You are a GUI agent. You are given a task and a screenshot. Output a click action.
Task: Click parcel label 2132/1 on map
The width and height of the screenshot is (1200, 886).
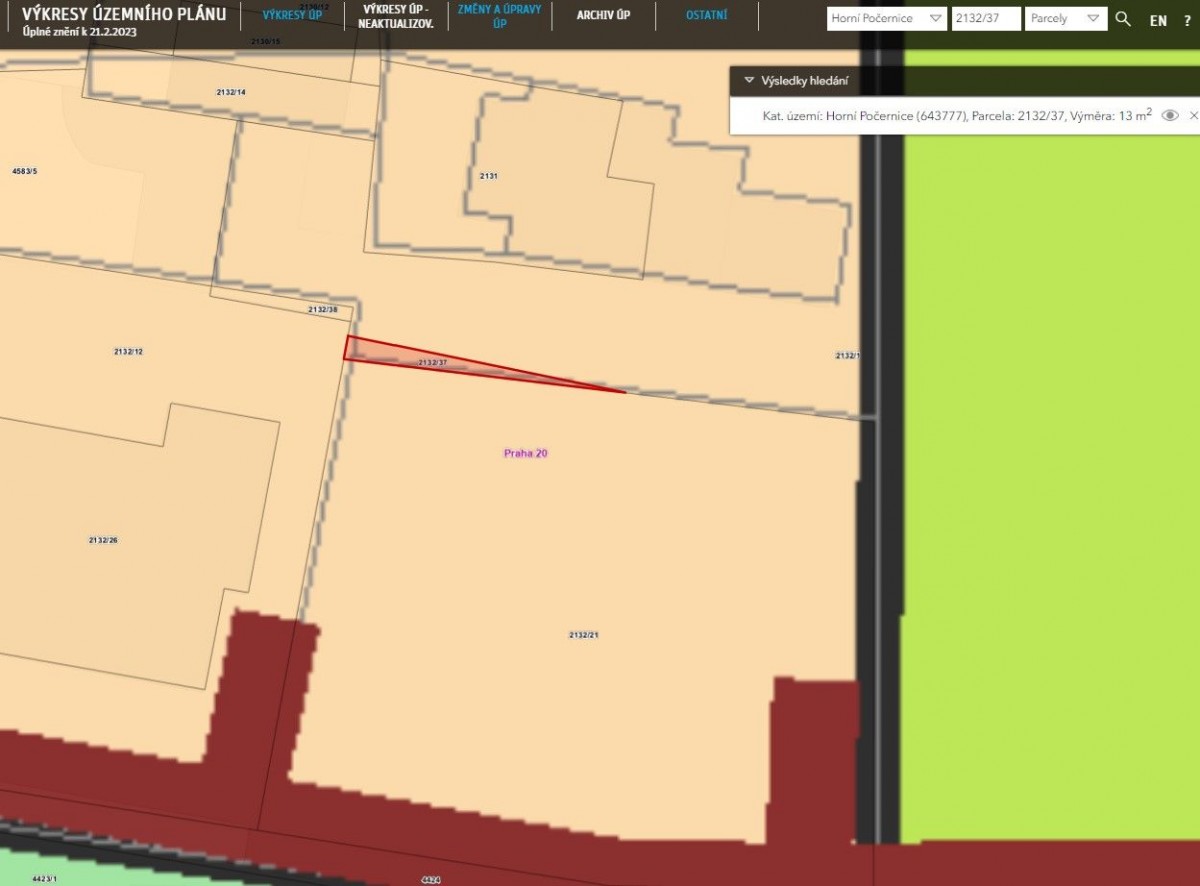point(847,356)
